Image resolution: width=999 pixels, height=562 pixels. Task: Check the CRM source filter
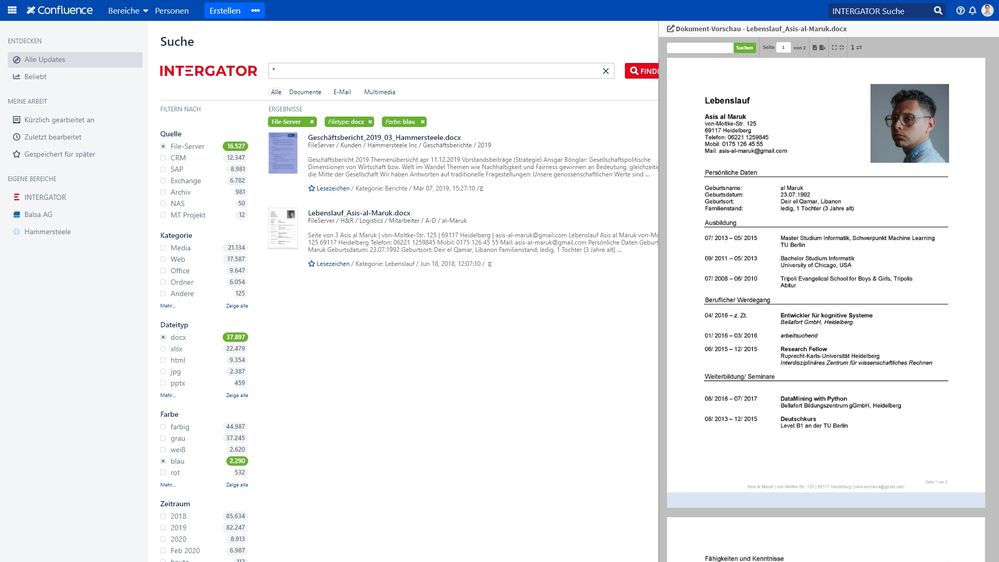tap(163, 158)
